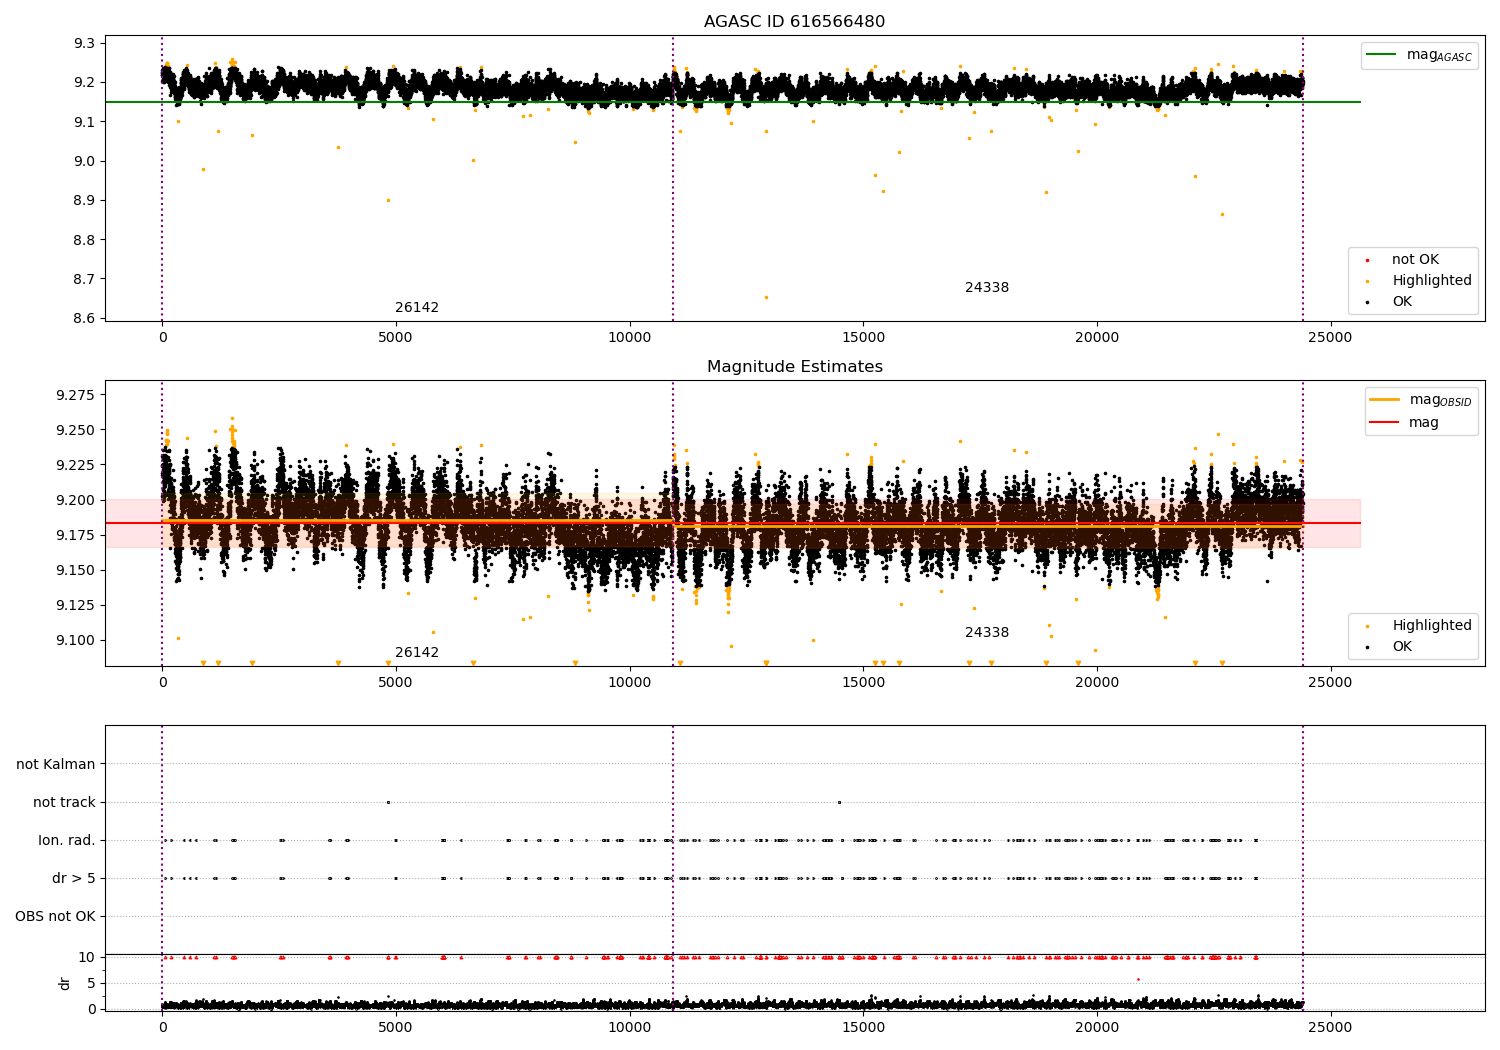The width and height of the screenshot is (1500, 1050).
Task: Click the 'not track' y-axis label
Action: (x=64, y=803)
